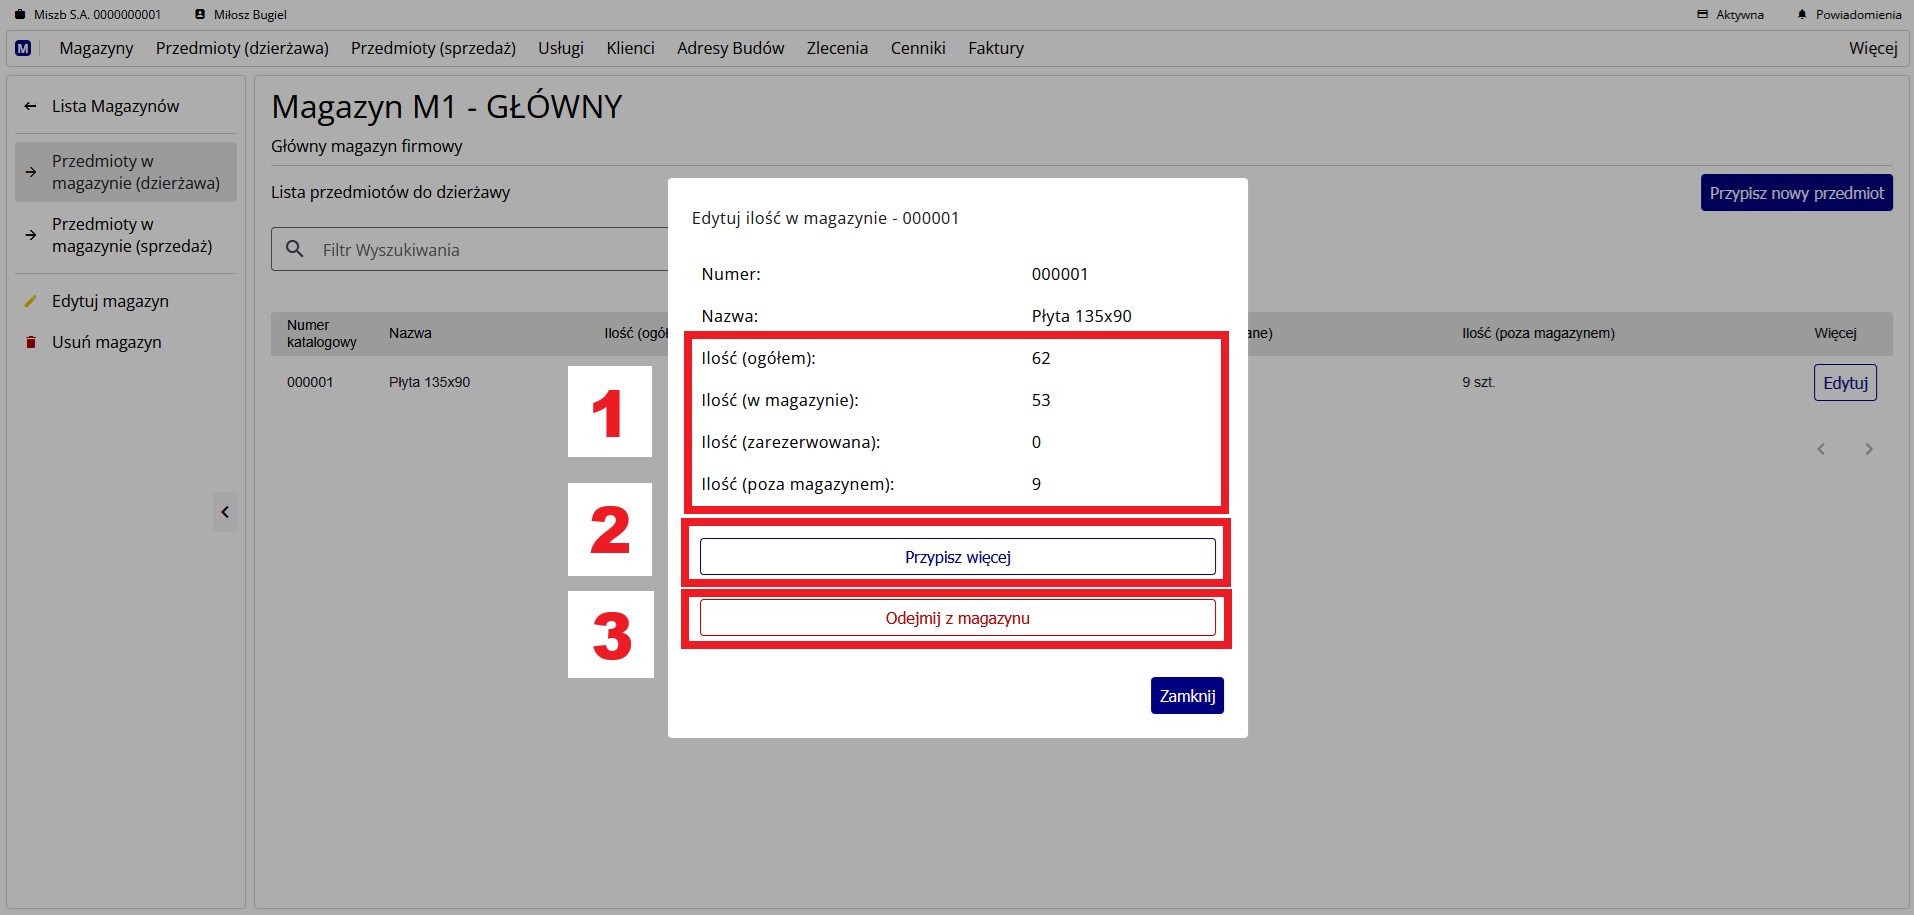1914x915 pixels.
Task: Go to previous table page chevron
Action: tap(1821, 449)
